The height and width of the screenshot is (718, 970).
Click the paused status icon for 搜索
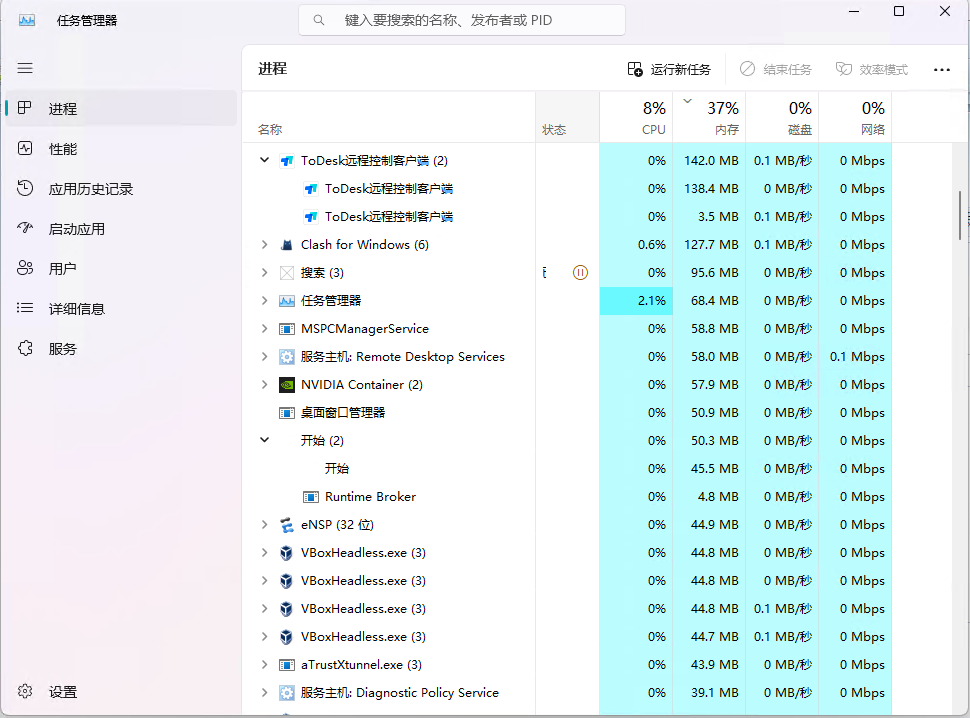(580, 273)
